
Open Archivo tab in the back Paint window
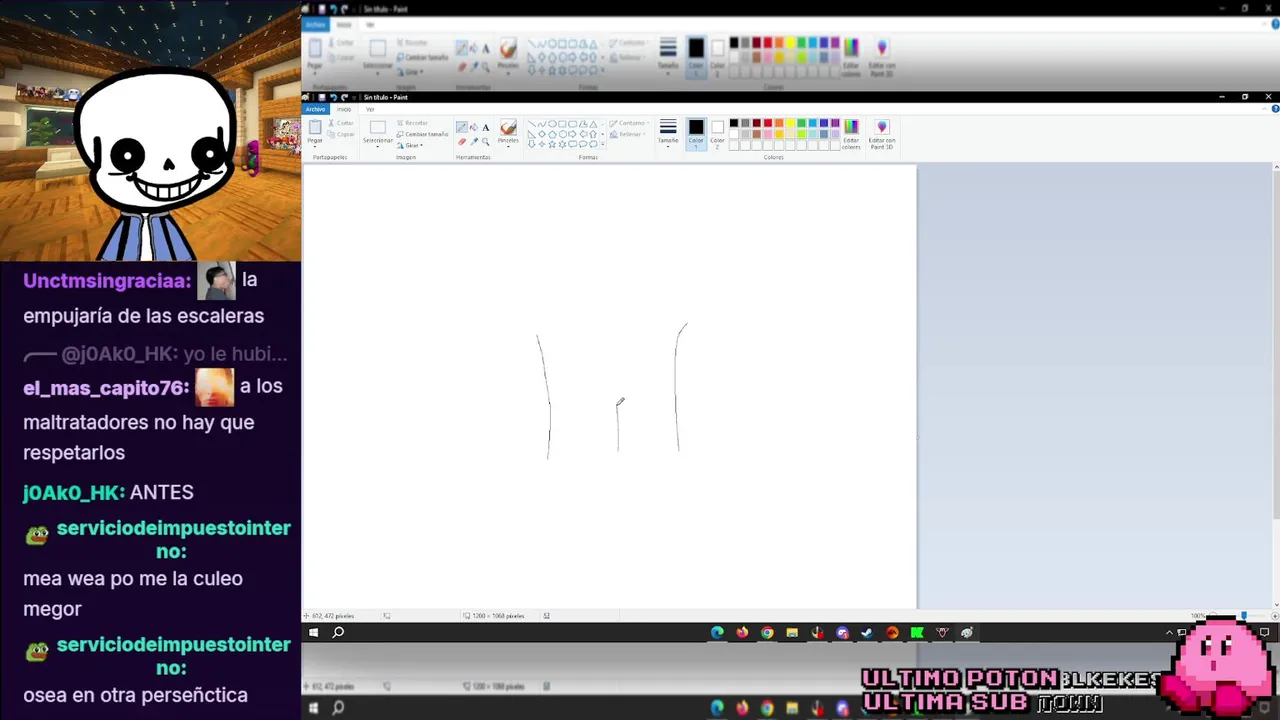coord(315,24)
